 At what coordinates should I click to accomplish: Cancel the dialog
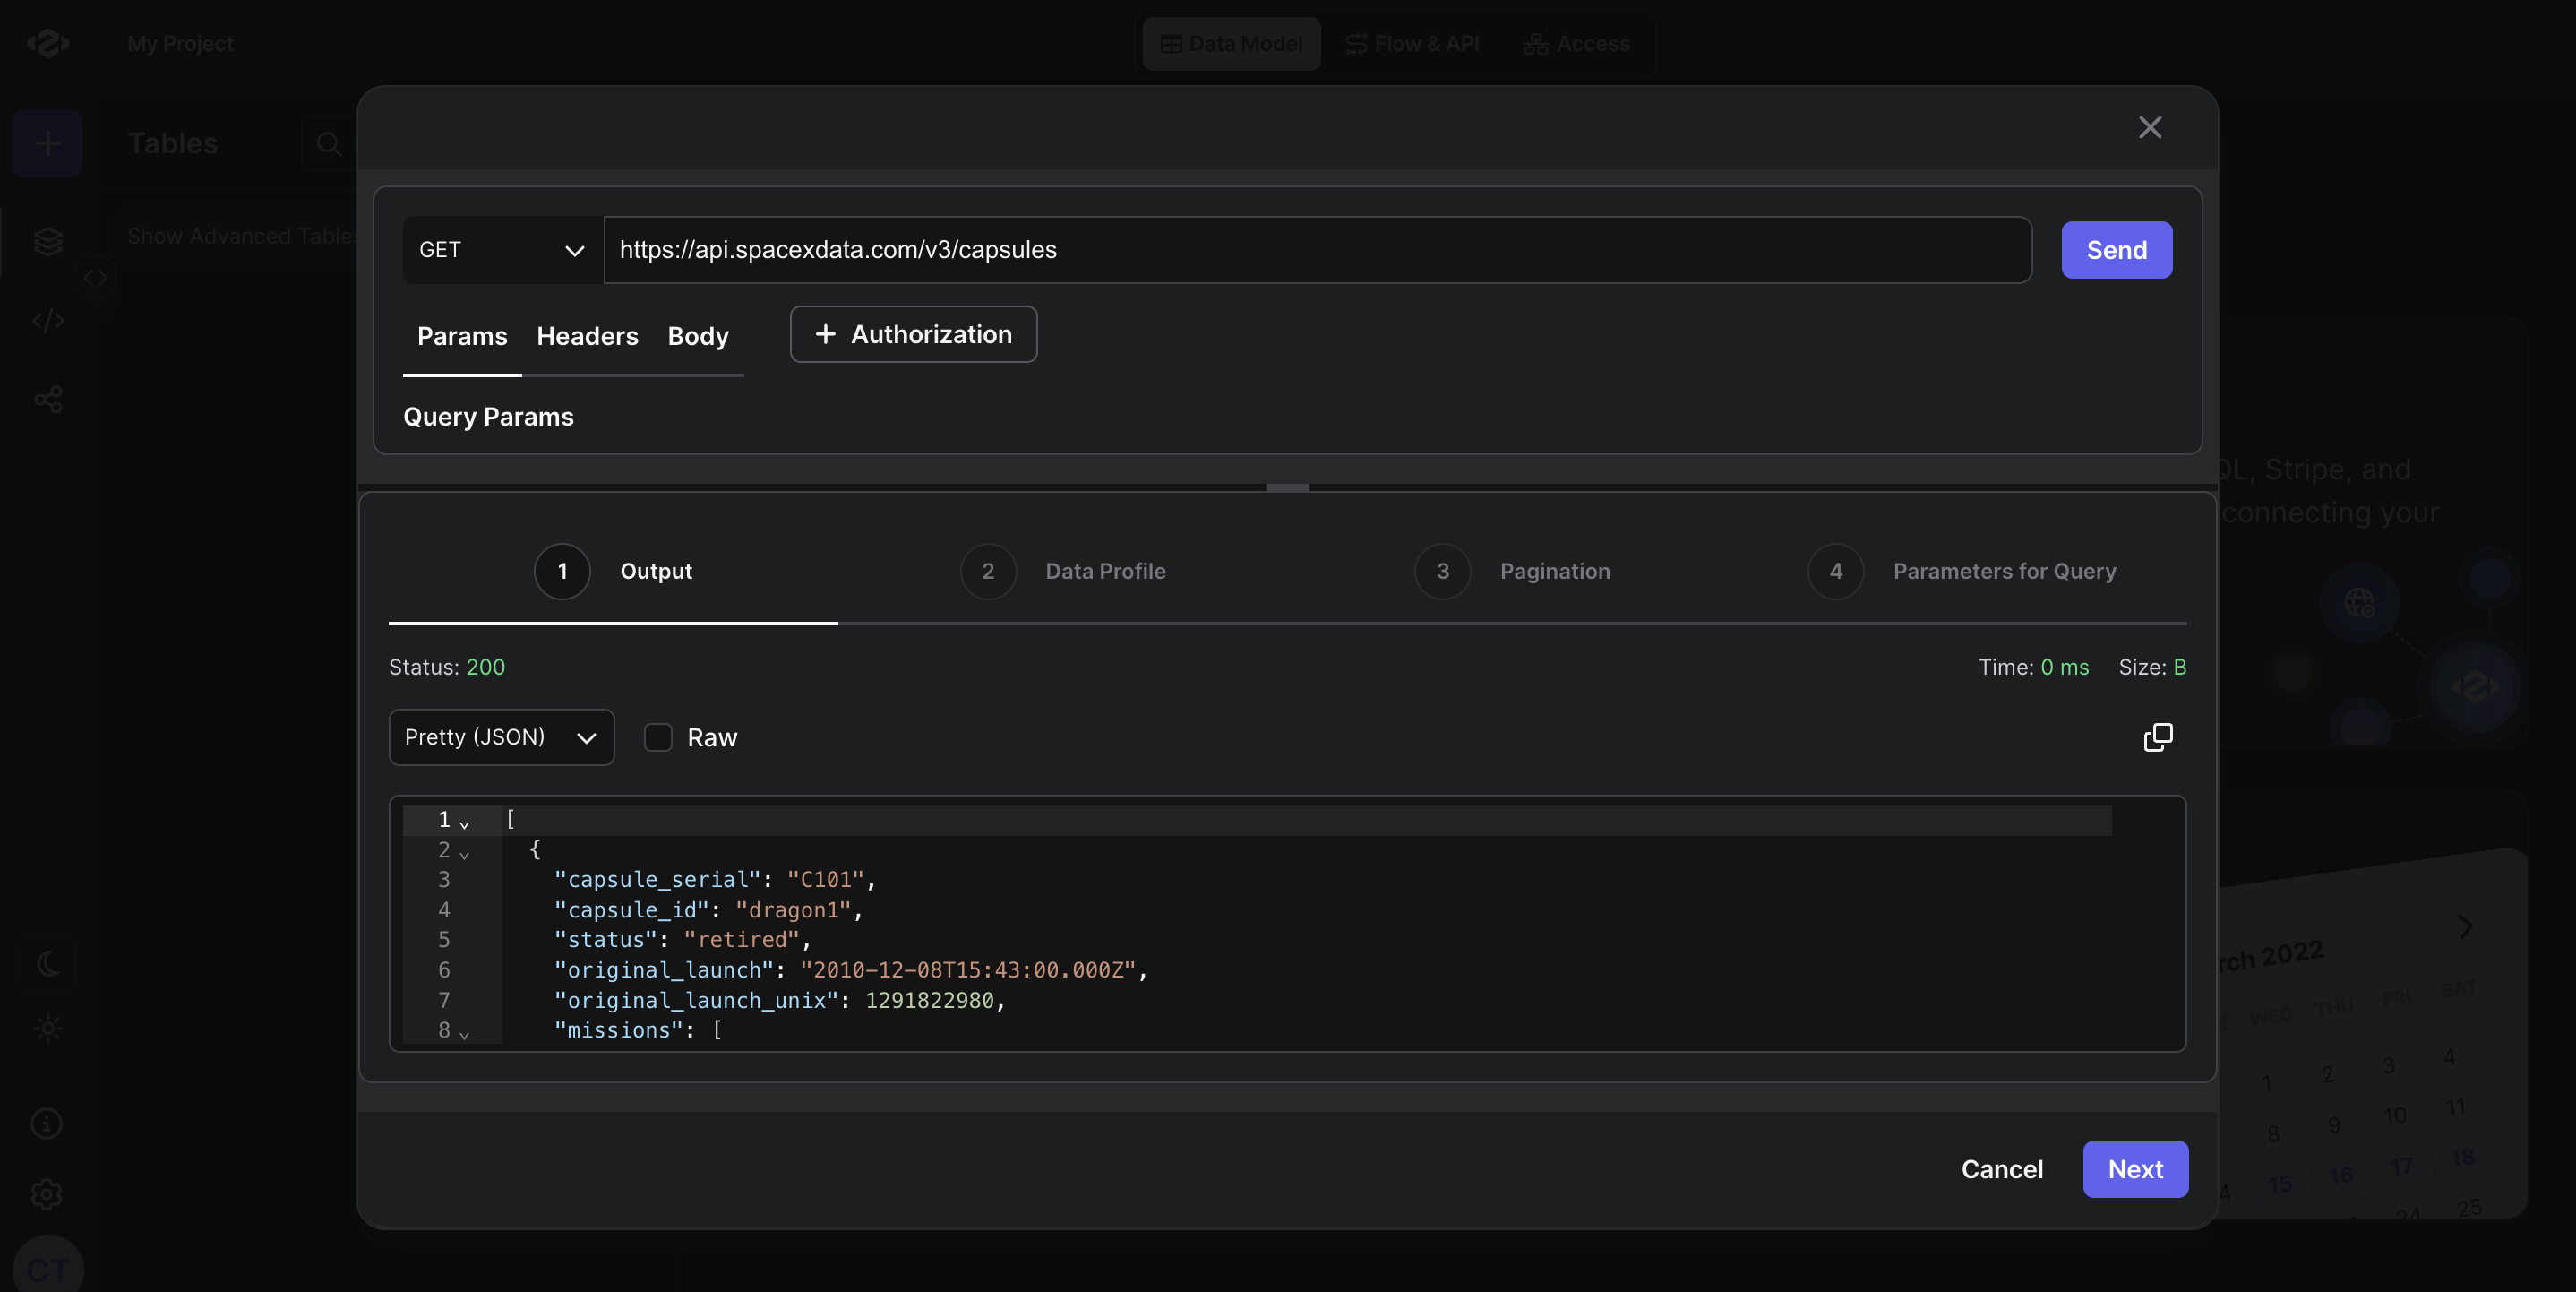pos(2002,1169)
